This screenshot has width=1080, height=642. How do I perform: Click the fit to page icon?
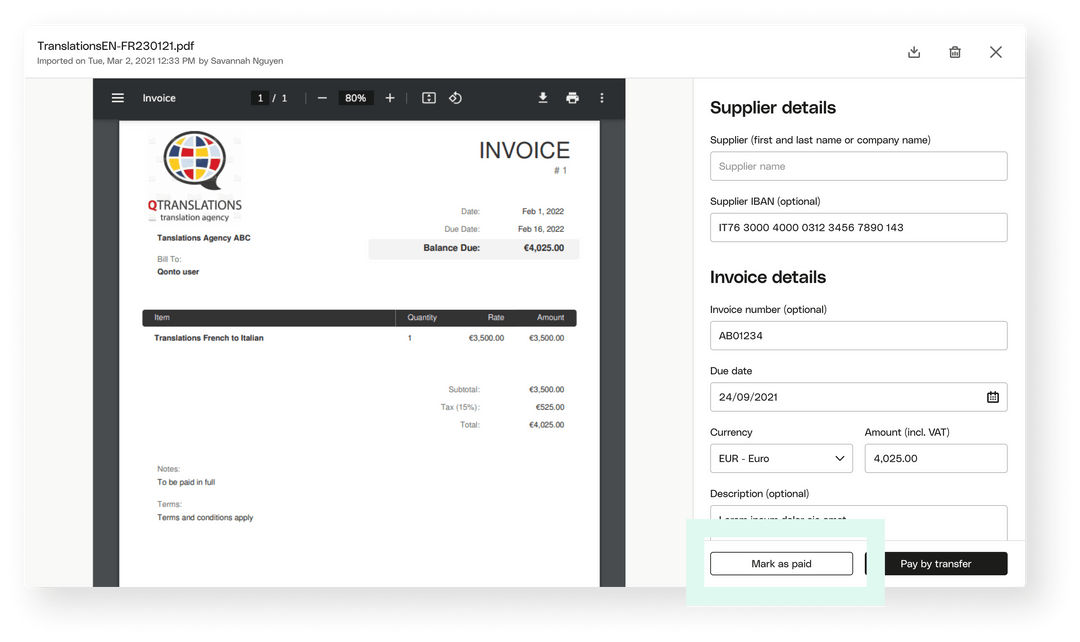pos(429,98)
